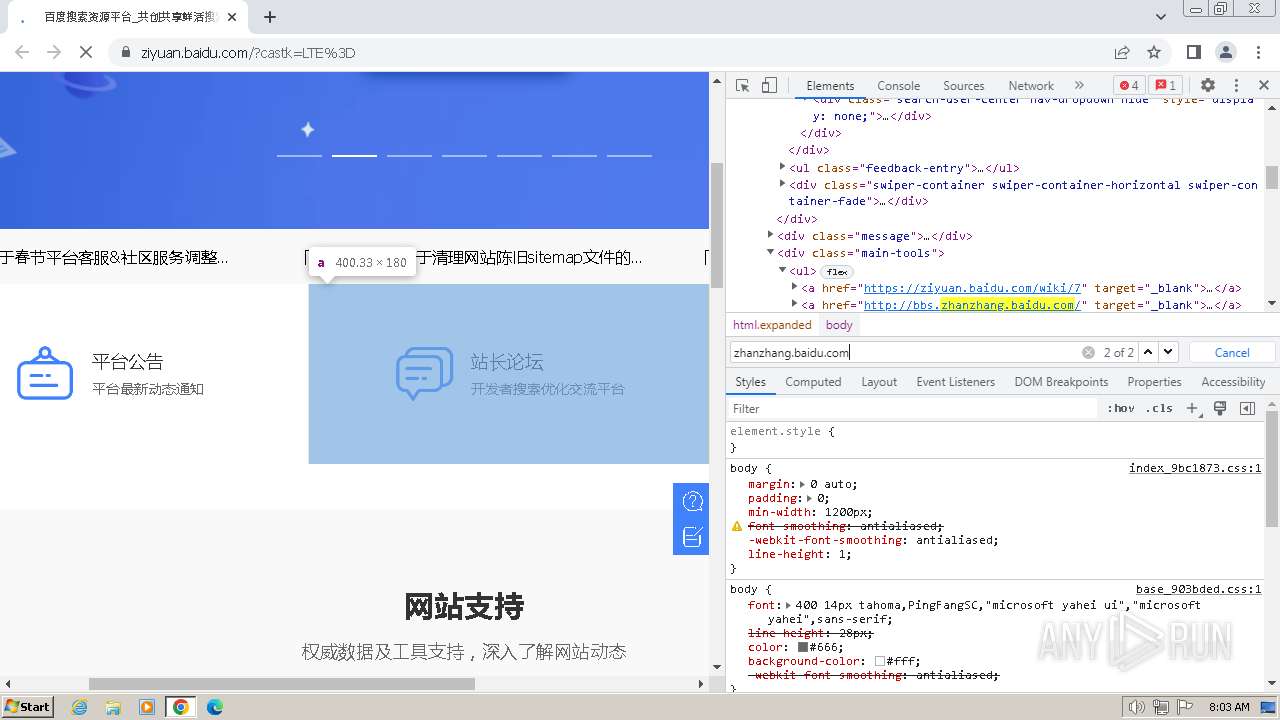
Task: Open the 于春节平台客服&社区服务调整 notice
Action: point(114,258)
